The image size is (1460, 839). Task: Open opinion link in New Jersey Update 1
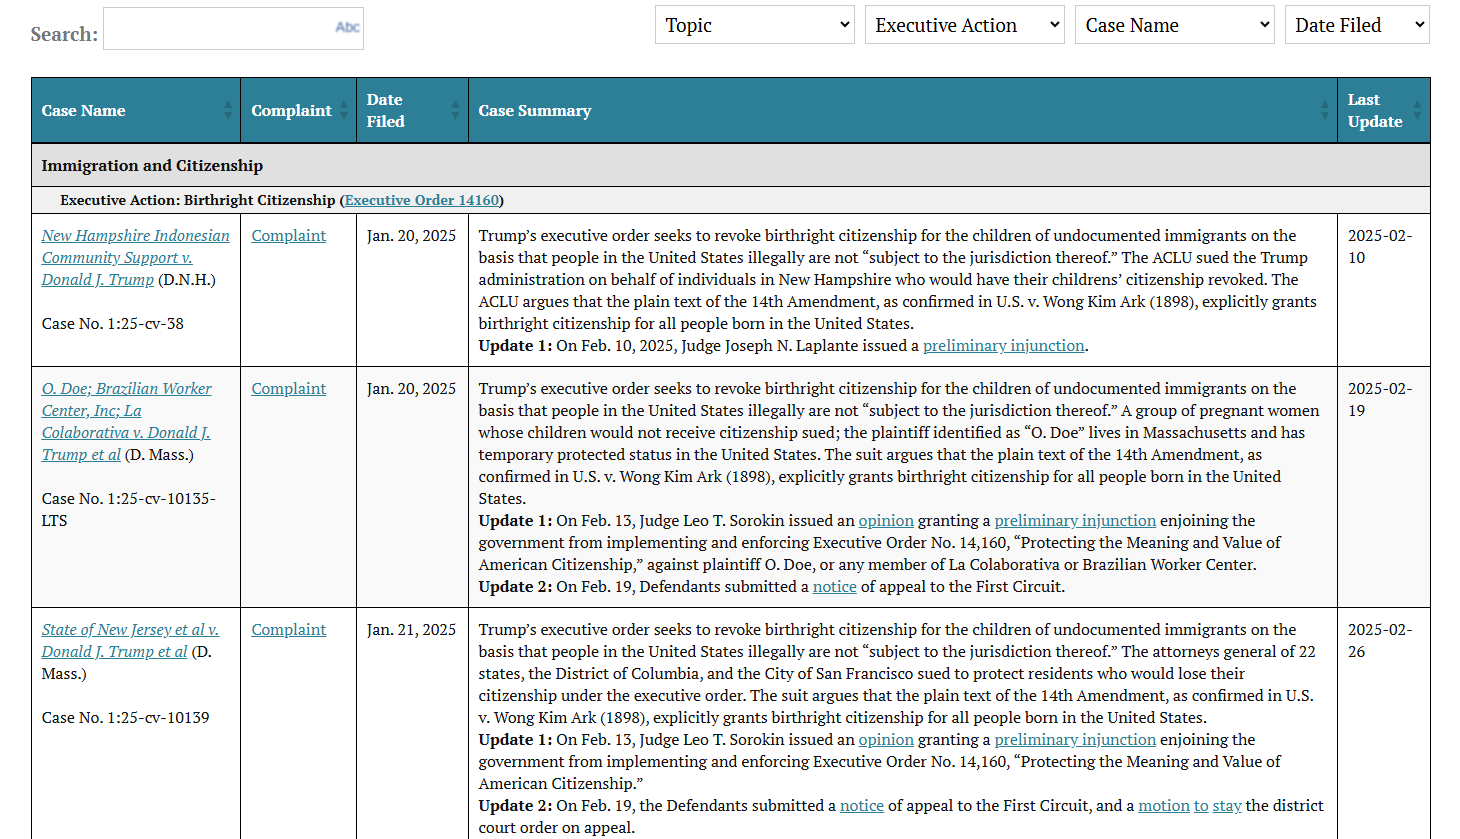(886, 740)
